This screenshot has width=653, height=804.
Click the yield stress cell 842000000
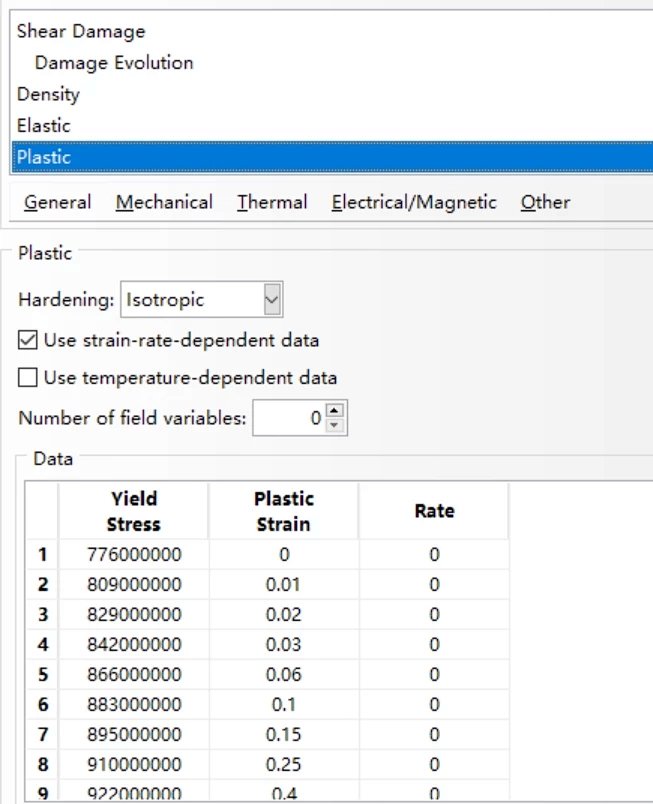point(134,645)
